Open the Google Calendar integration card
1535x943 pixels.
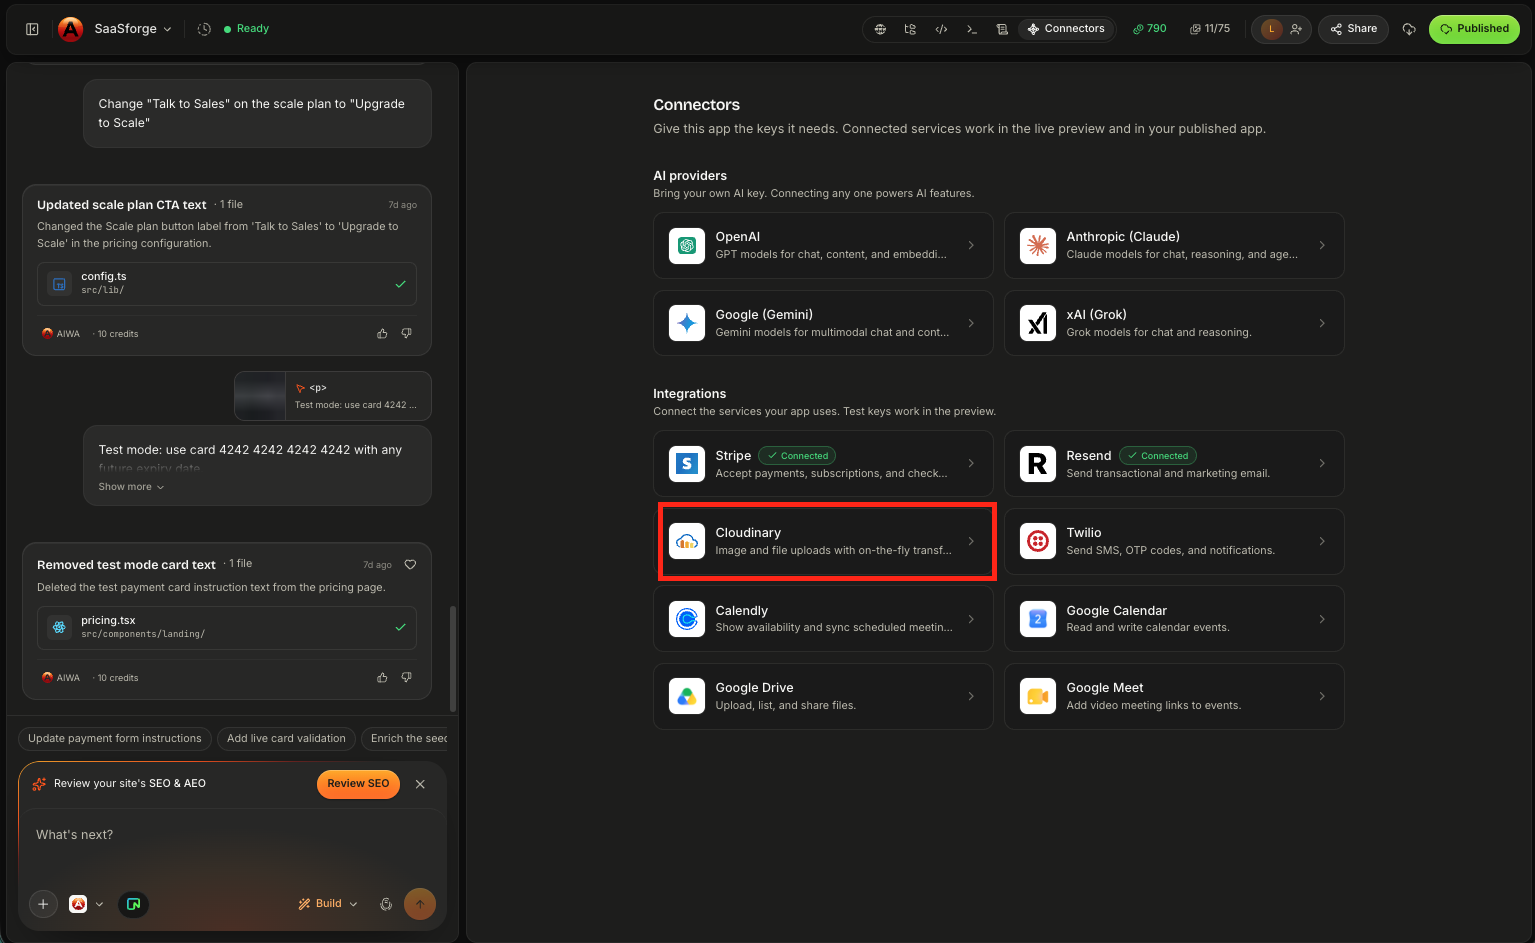[x=1174, y=619]
